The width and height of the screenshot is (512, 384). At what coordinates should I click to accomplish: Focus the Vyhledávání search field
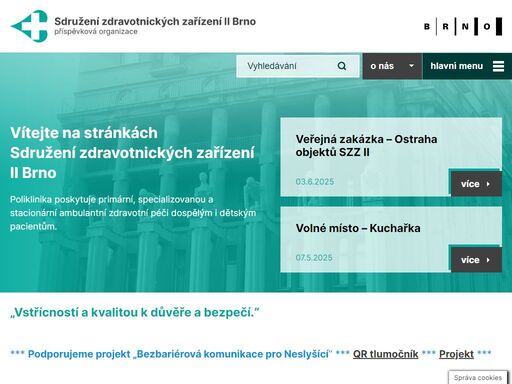tap(298, 66)
